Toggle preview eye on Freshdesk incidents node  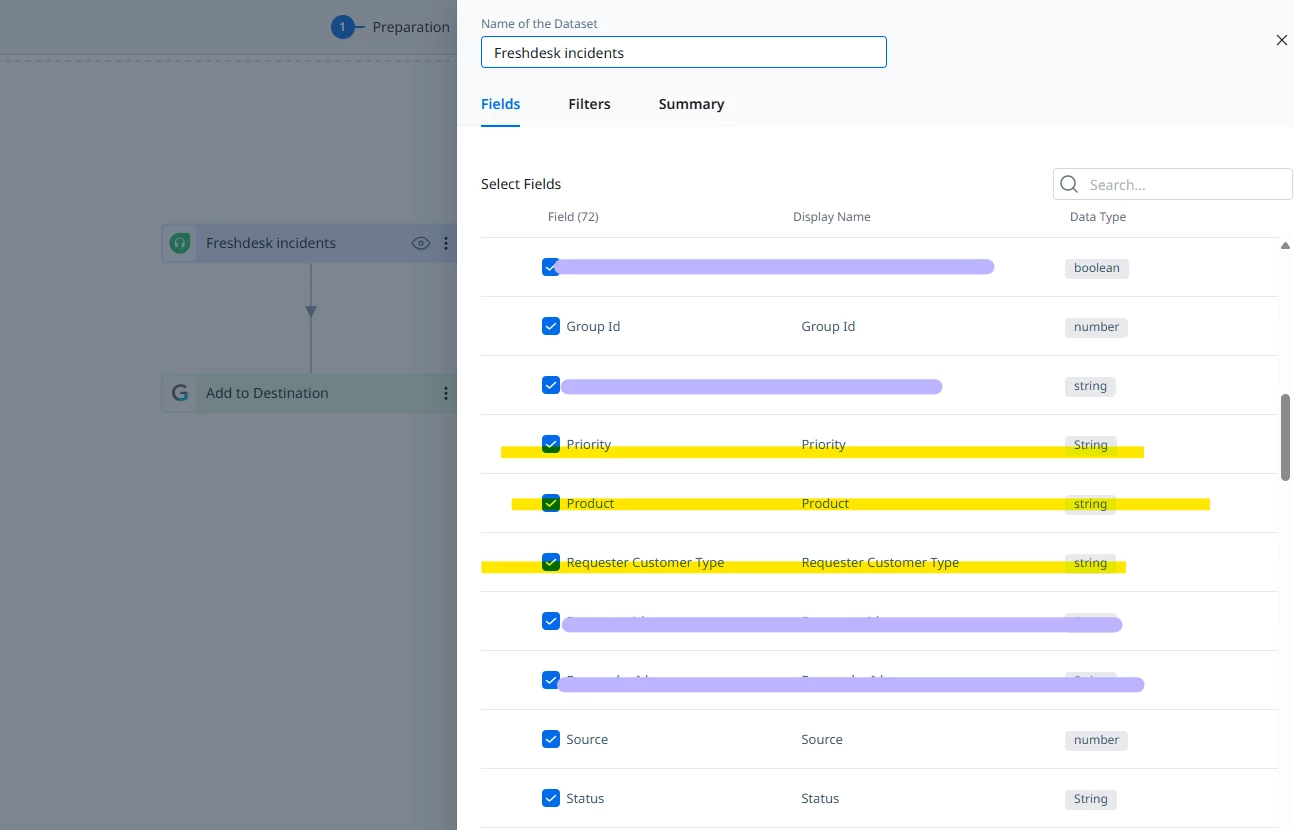[421, 243]
